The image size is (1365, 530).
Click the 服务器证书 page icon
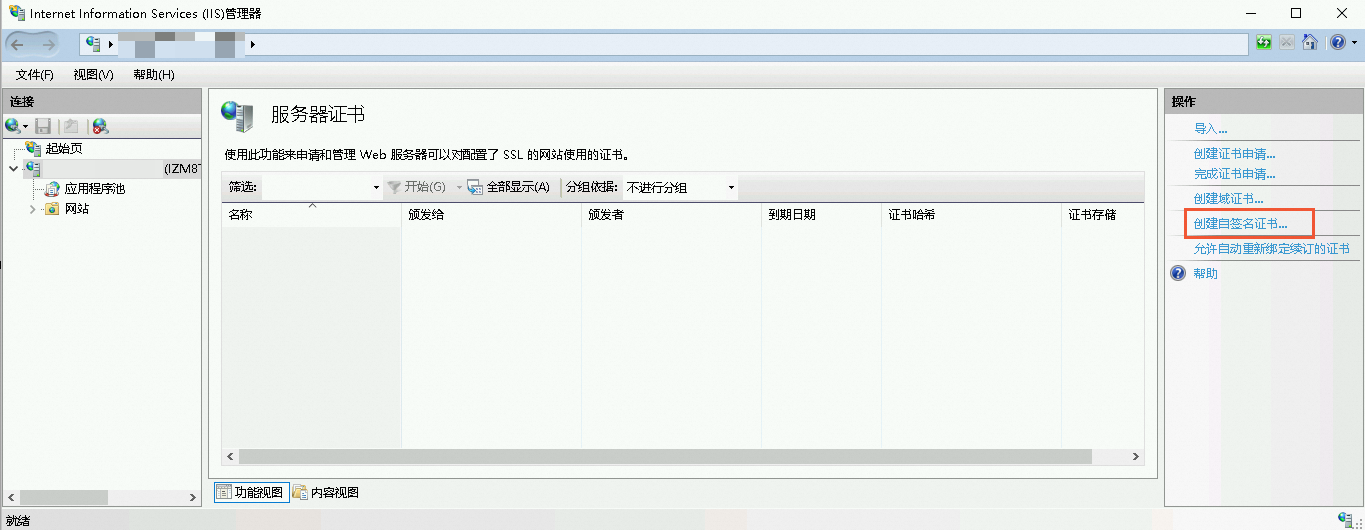click(x=237, y=116)
